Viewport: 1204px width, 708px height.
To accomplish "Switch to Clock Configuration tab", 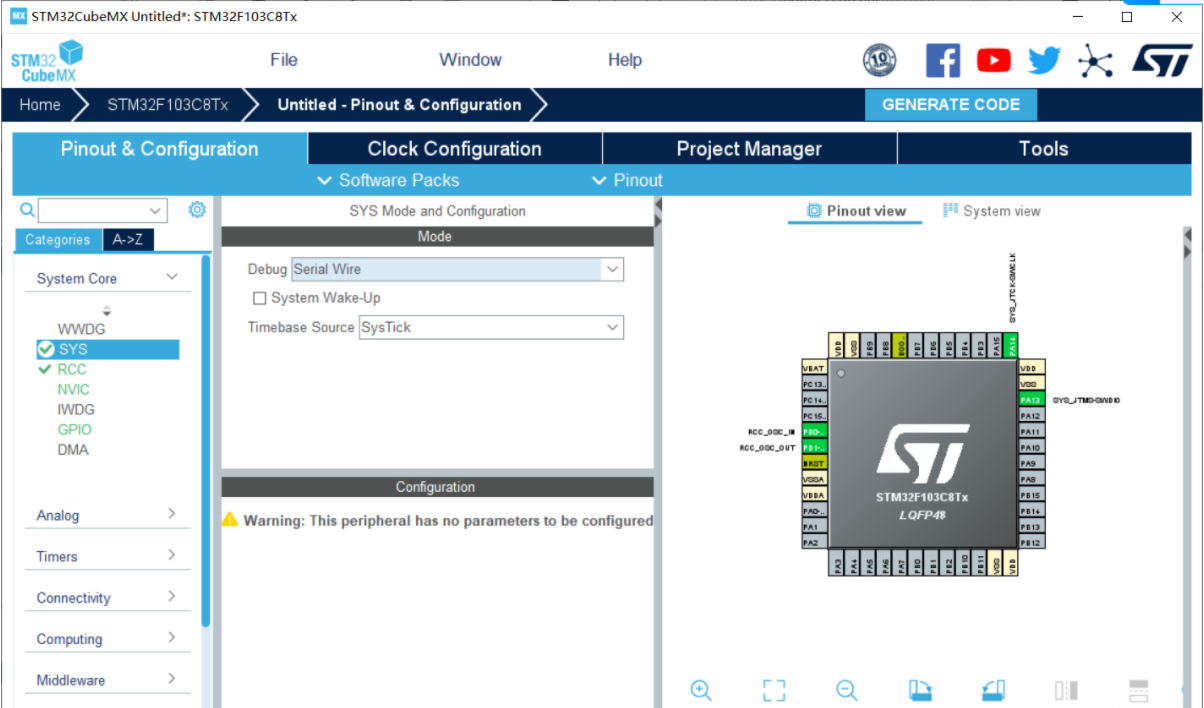I will pyautogui.click(x=455, y=149).
